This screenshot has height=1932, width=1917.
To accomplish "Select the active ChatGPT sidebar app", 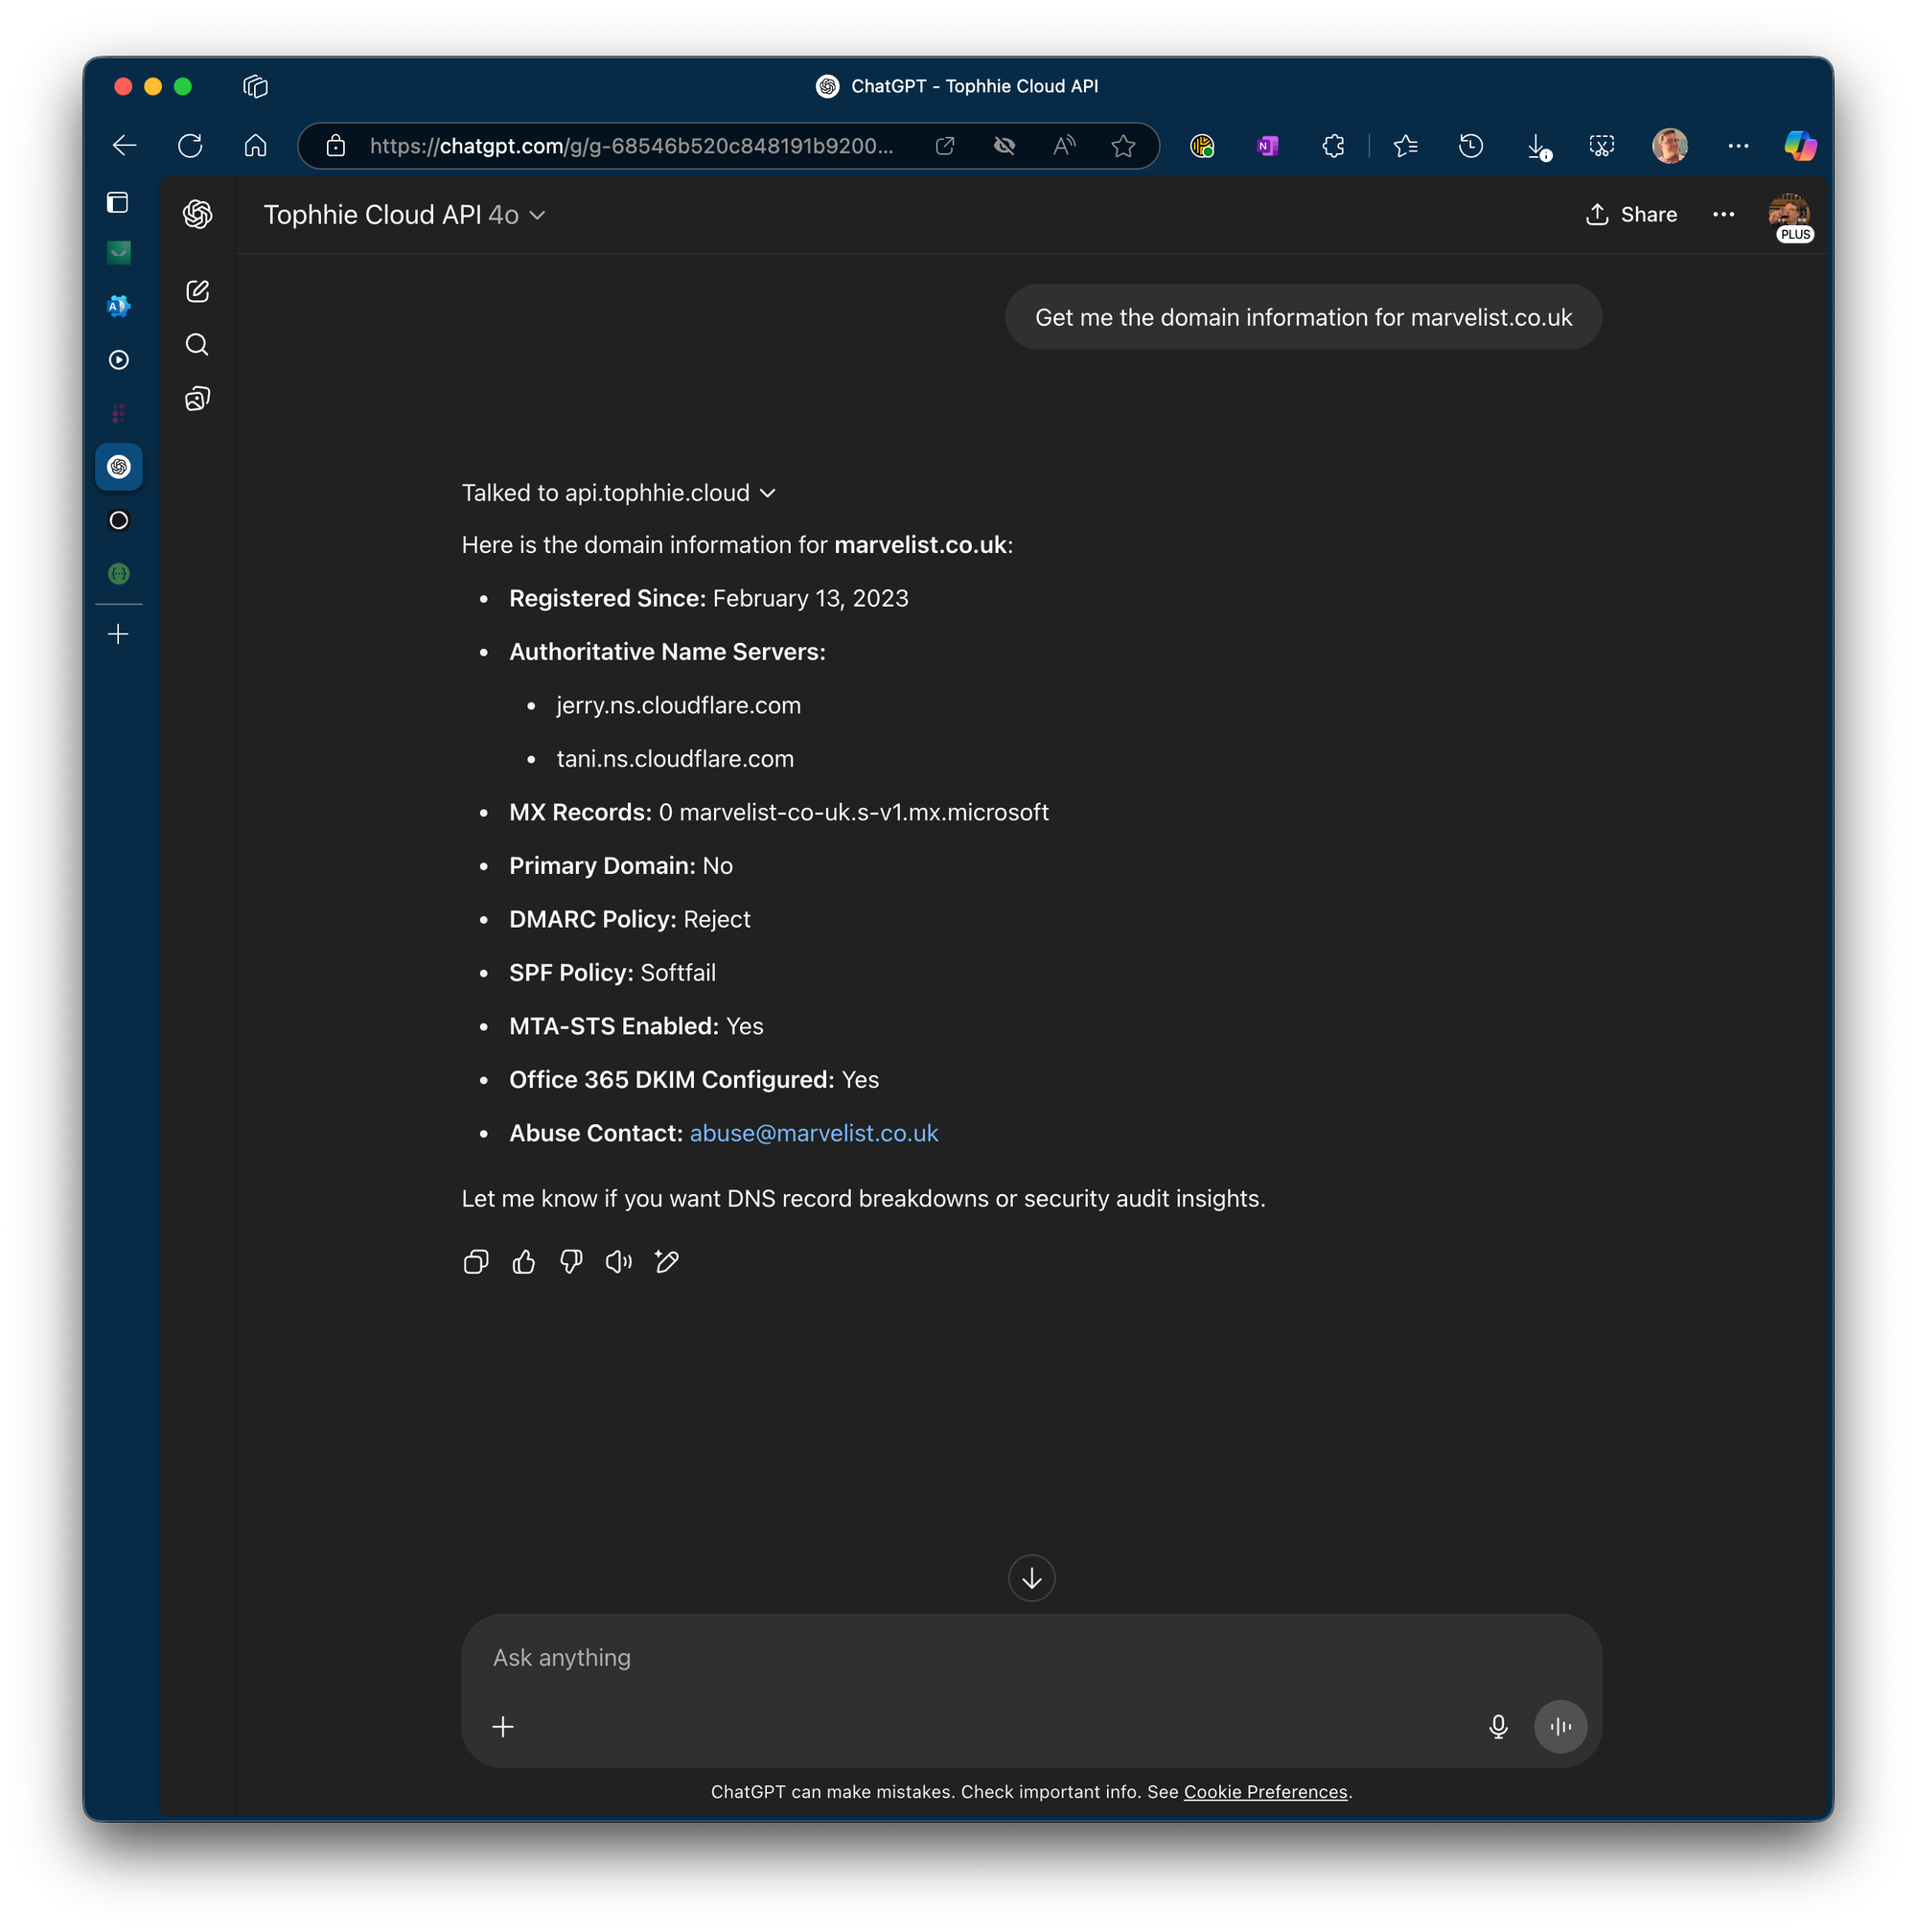I will pyautogui.click(x=119, y=467).
